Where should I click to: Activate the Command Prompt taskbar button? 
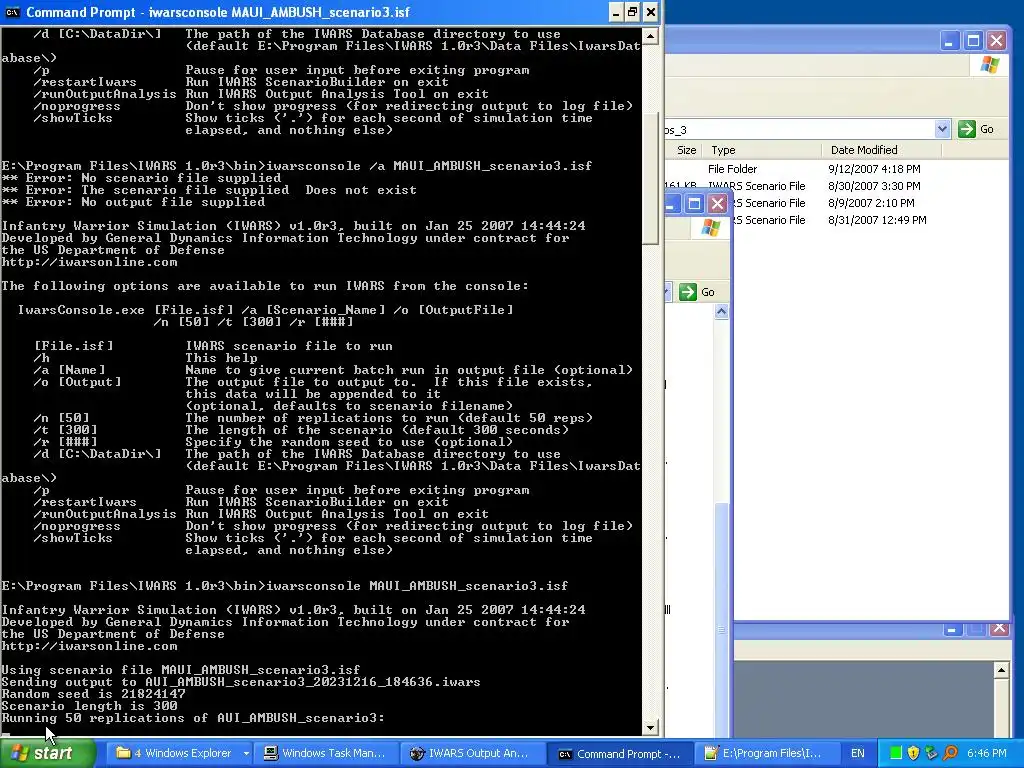click(619, 753)
